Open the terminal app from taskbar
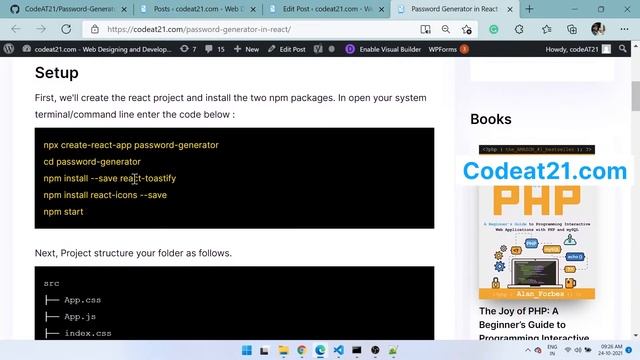Viewport: 640px width, 360px height. click(x=357, y=350)
